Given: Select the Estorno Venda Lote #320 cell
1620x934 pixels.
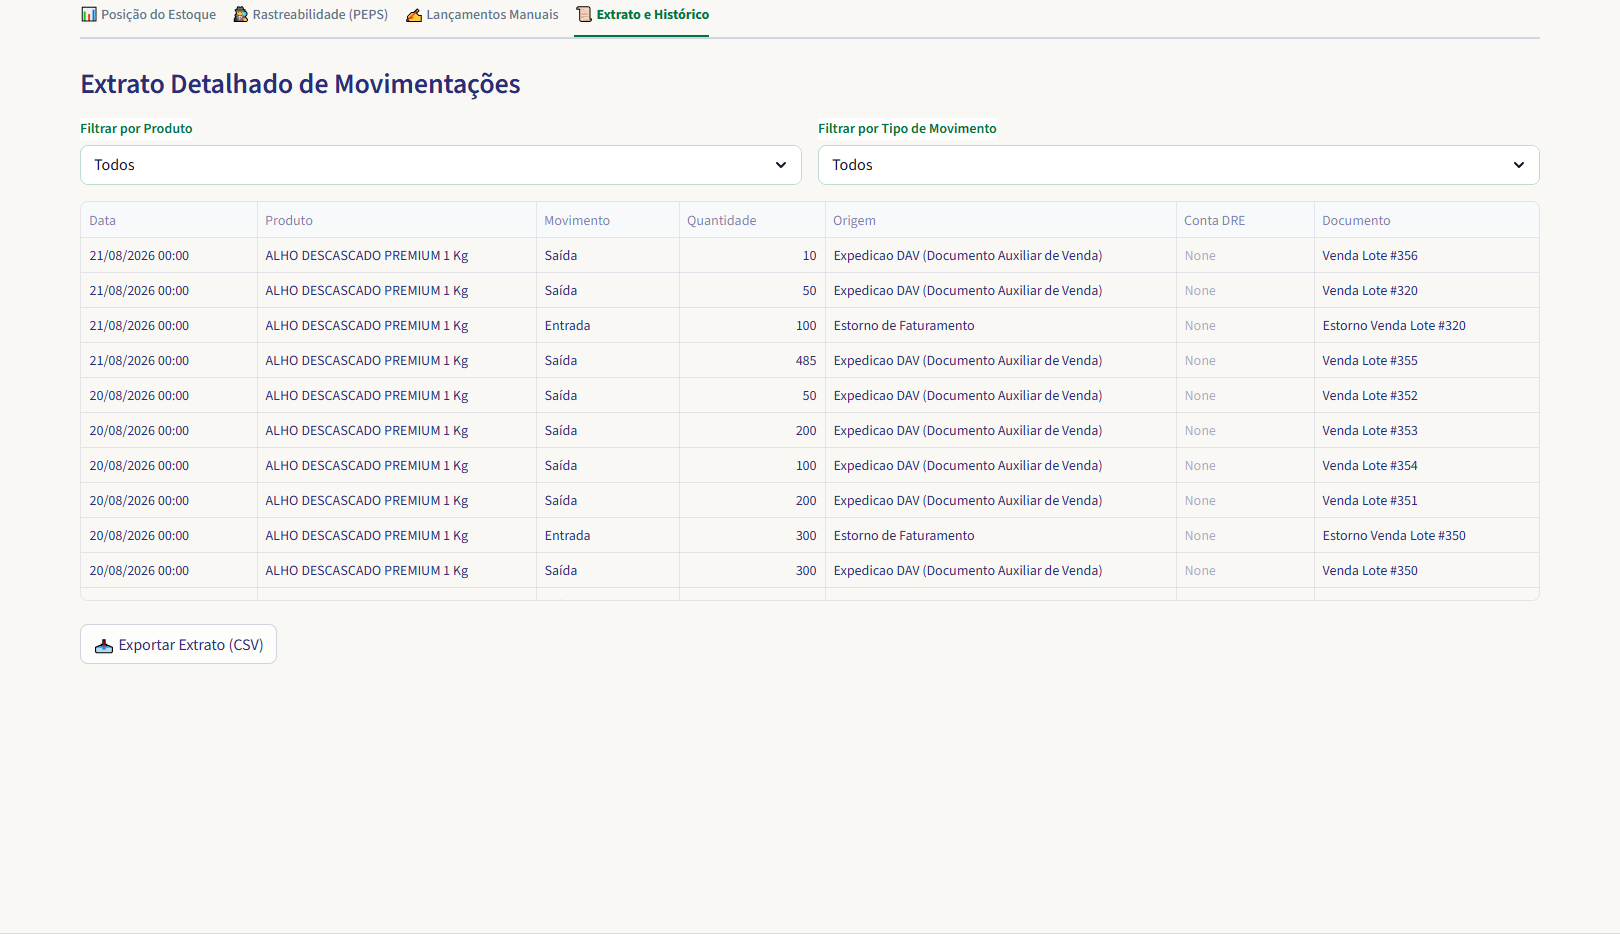Looking at the screenshot, I should point(1427,325).
